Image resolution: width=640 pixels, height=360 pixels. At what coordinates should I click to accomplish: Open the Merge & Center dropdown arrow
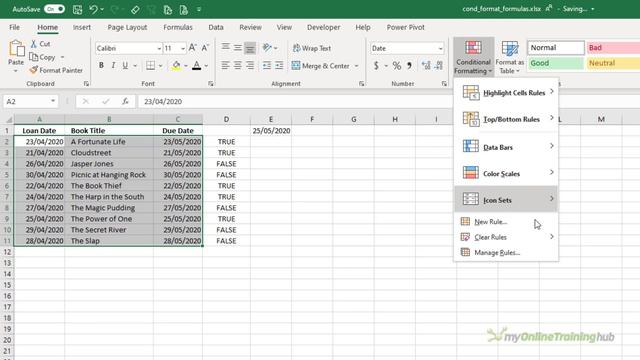click(356, 66)
